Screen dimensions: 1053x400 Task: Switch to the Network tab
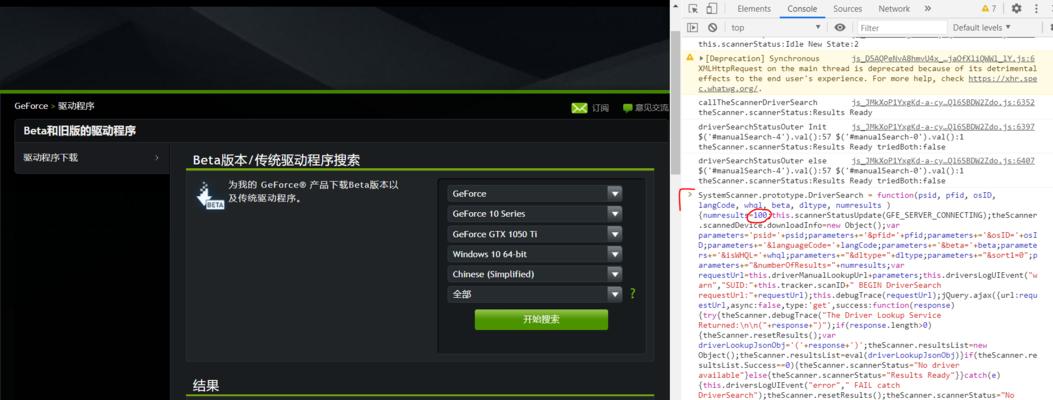pyautogui.click(x=894, y=9)
